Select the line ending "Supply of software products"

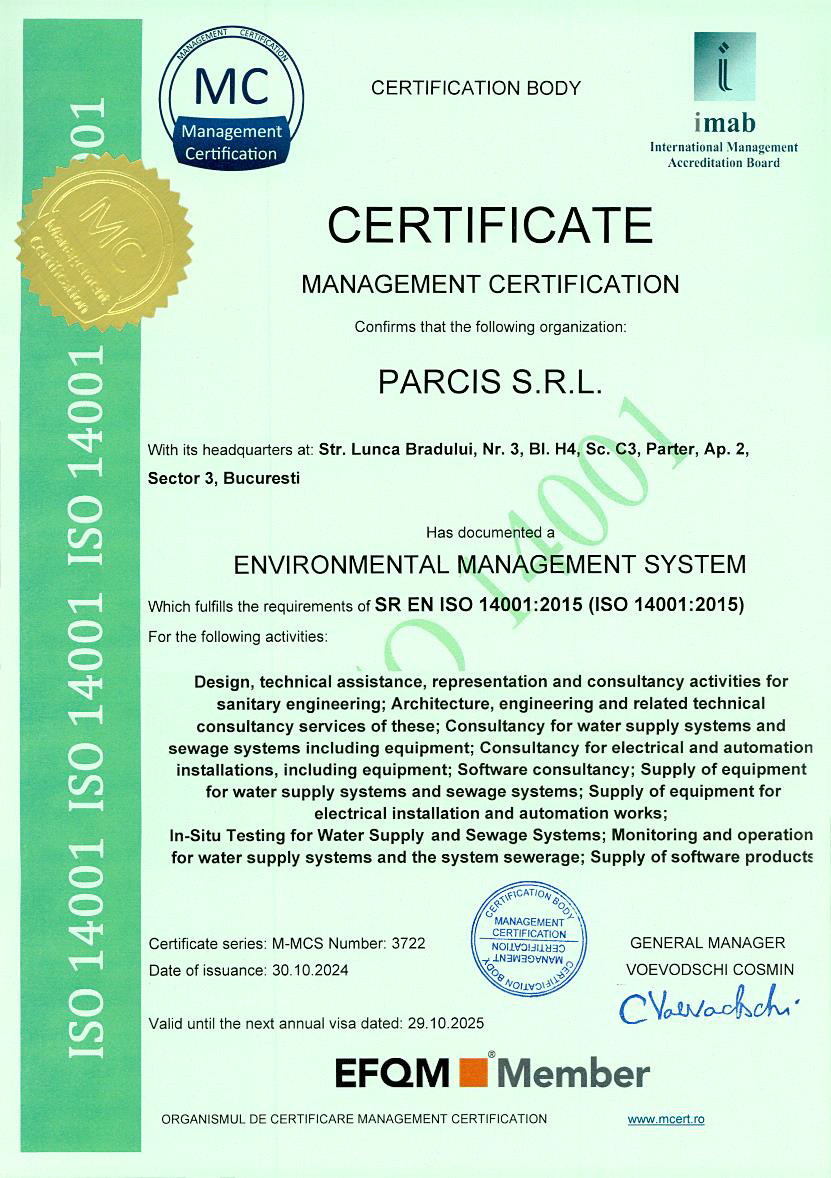[492, 857]
